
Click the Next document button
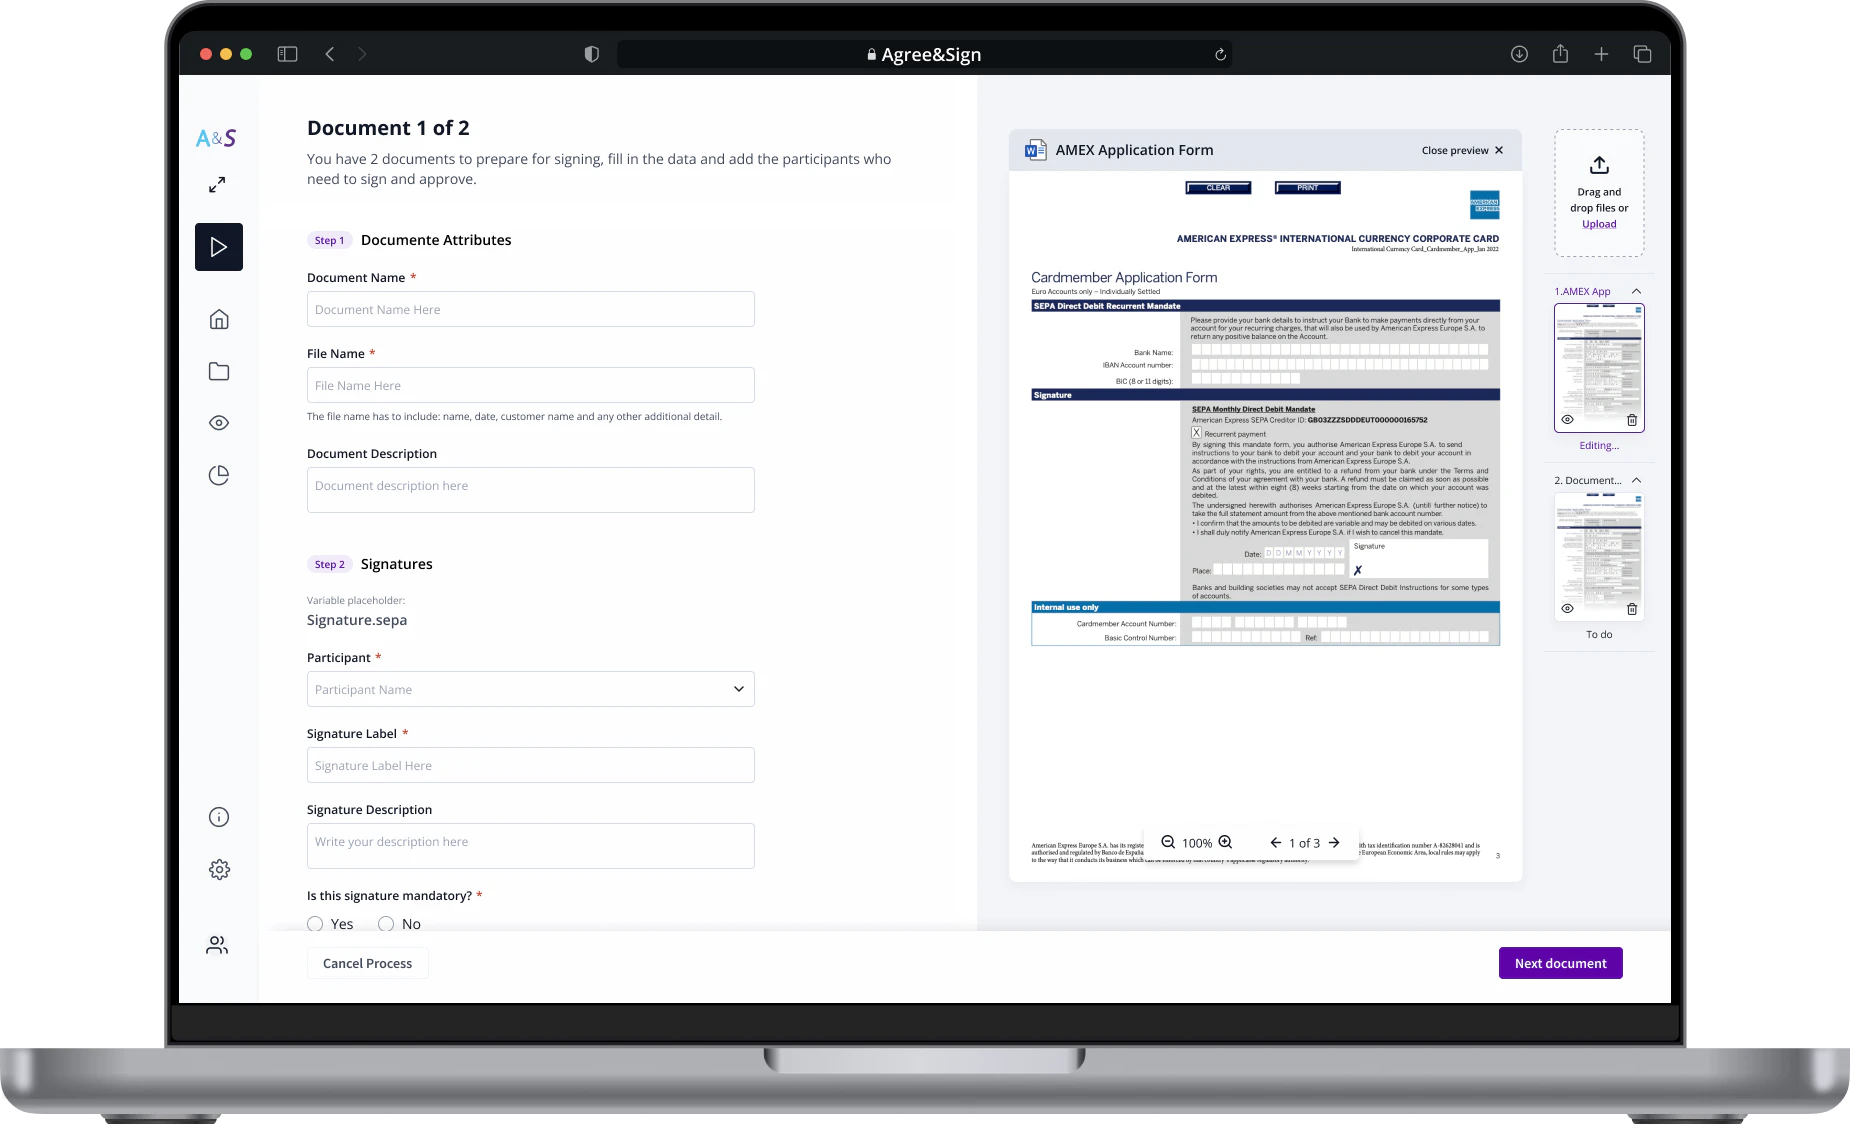tap(1559, 963)
